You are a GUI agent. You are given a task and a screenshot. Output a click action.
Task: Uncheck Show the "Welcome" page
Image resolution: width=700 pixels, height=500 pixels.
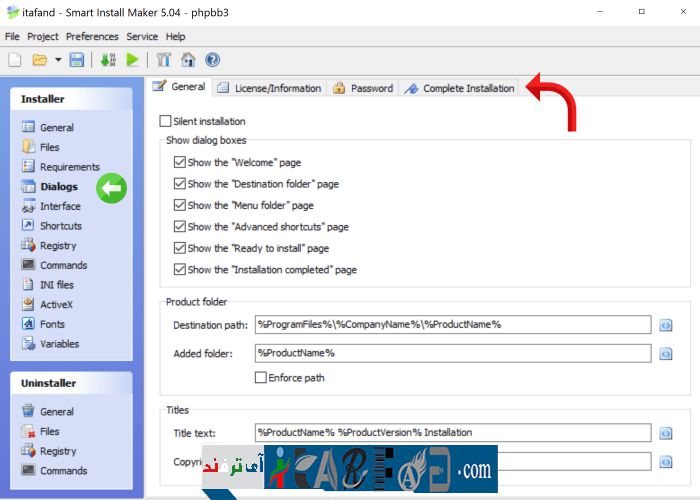(180, 162)
